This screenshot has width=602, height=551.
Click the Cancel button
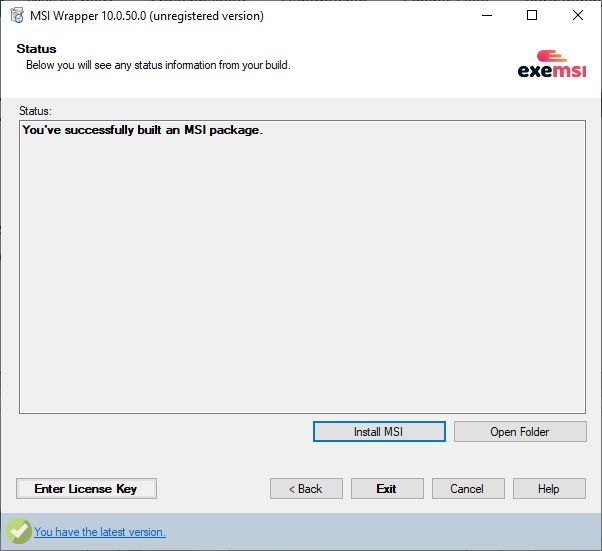coord(468,488)
